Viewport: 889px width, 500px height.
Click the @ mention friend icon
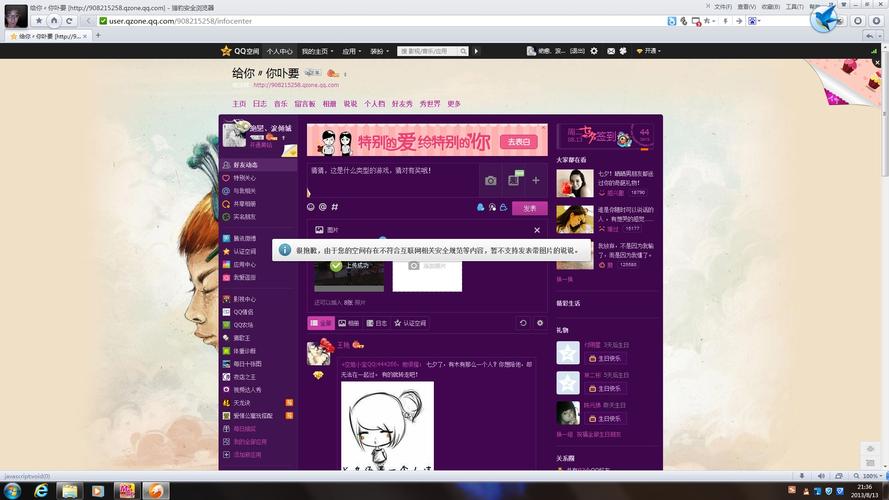323,207
